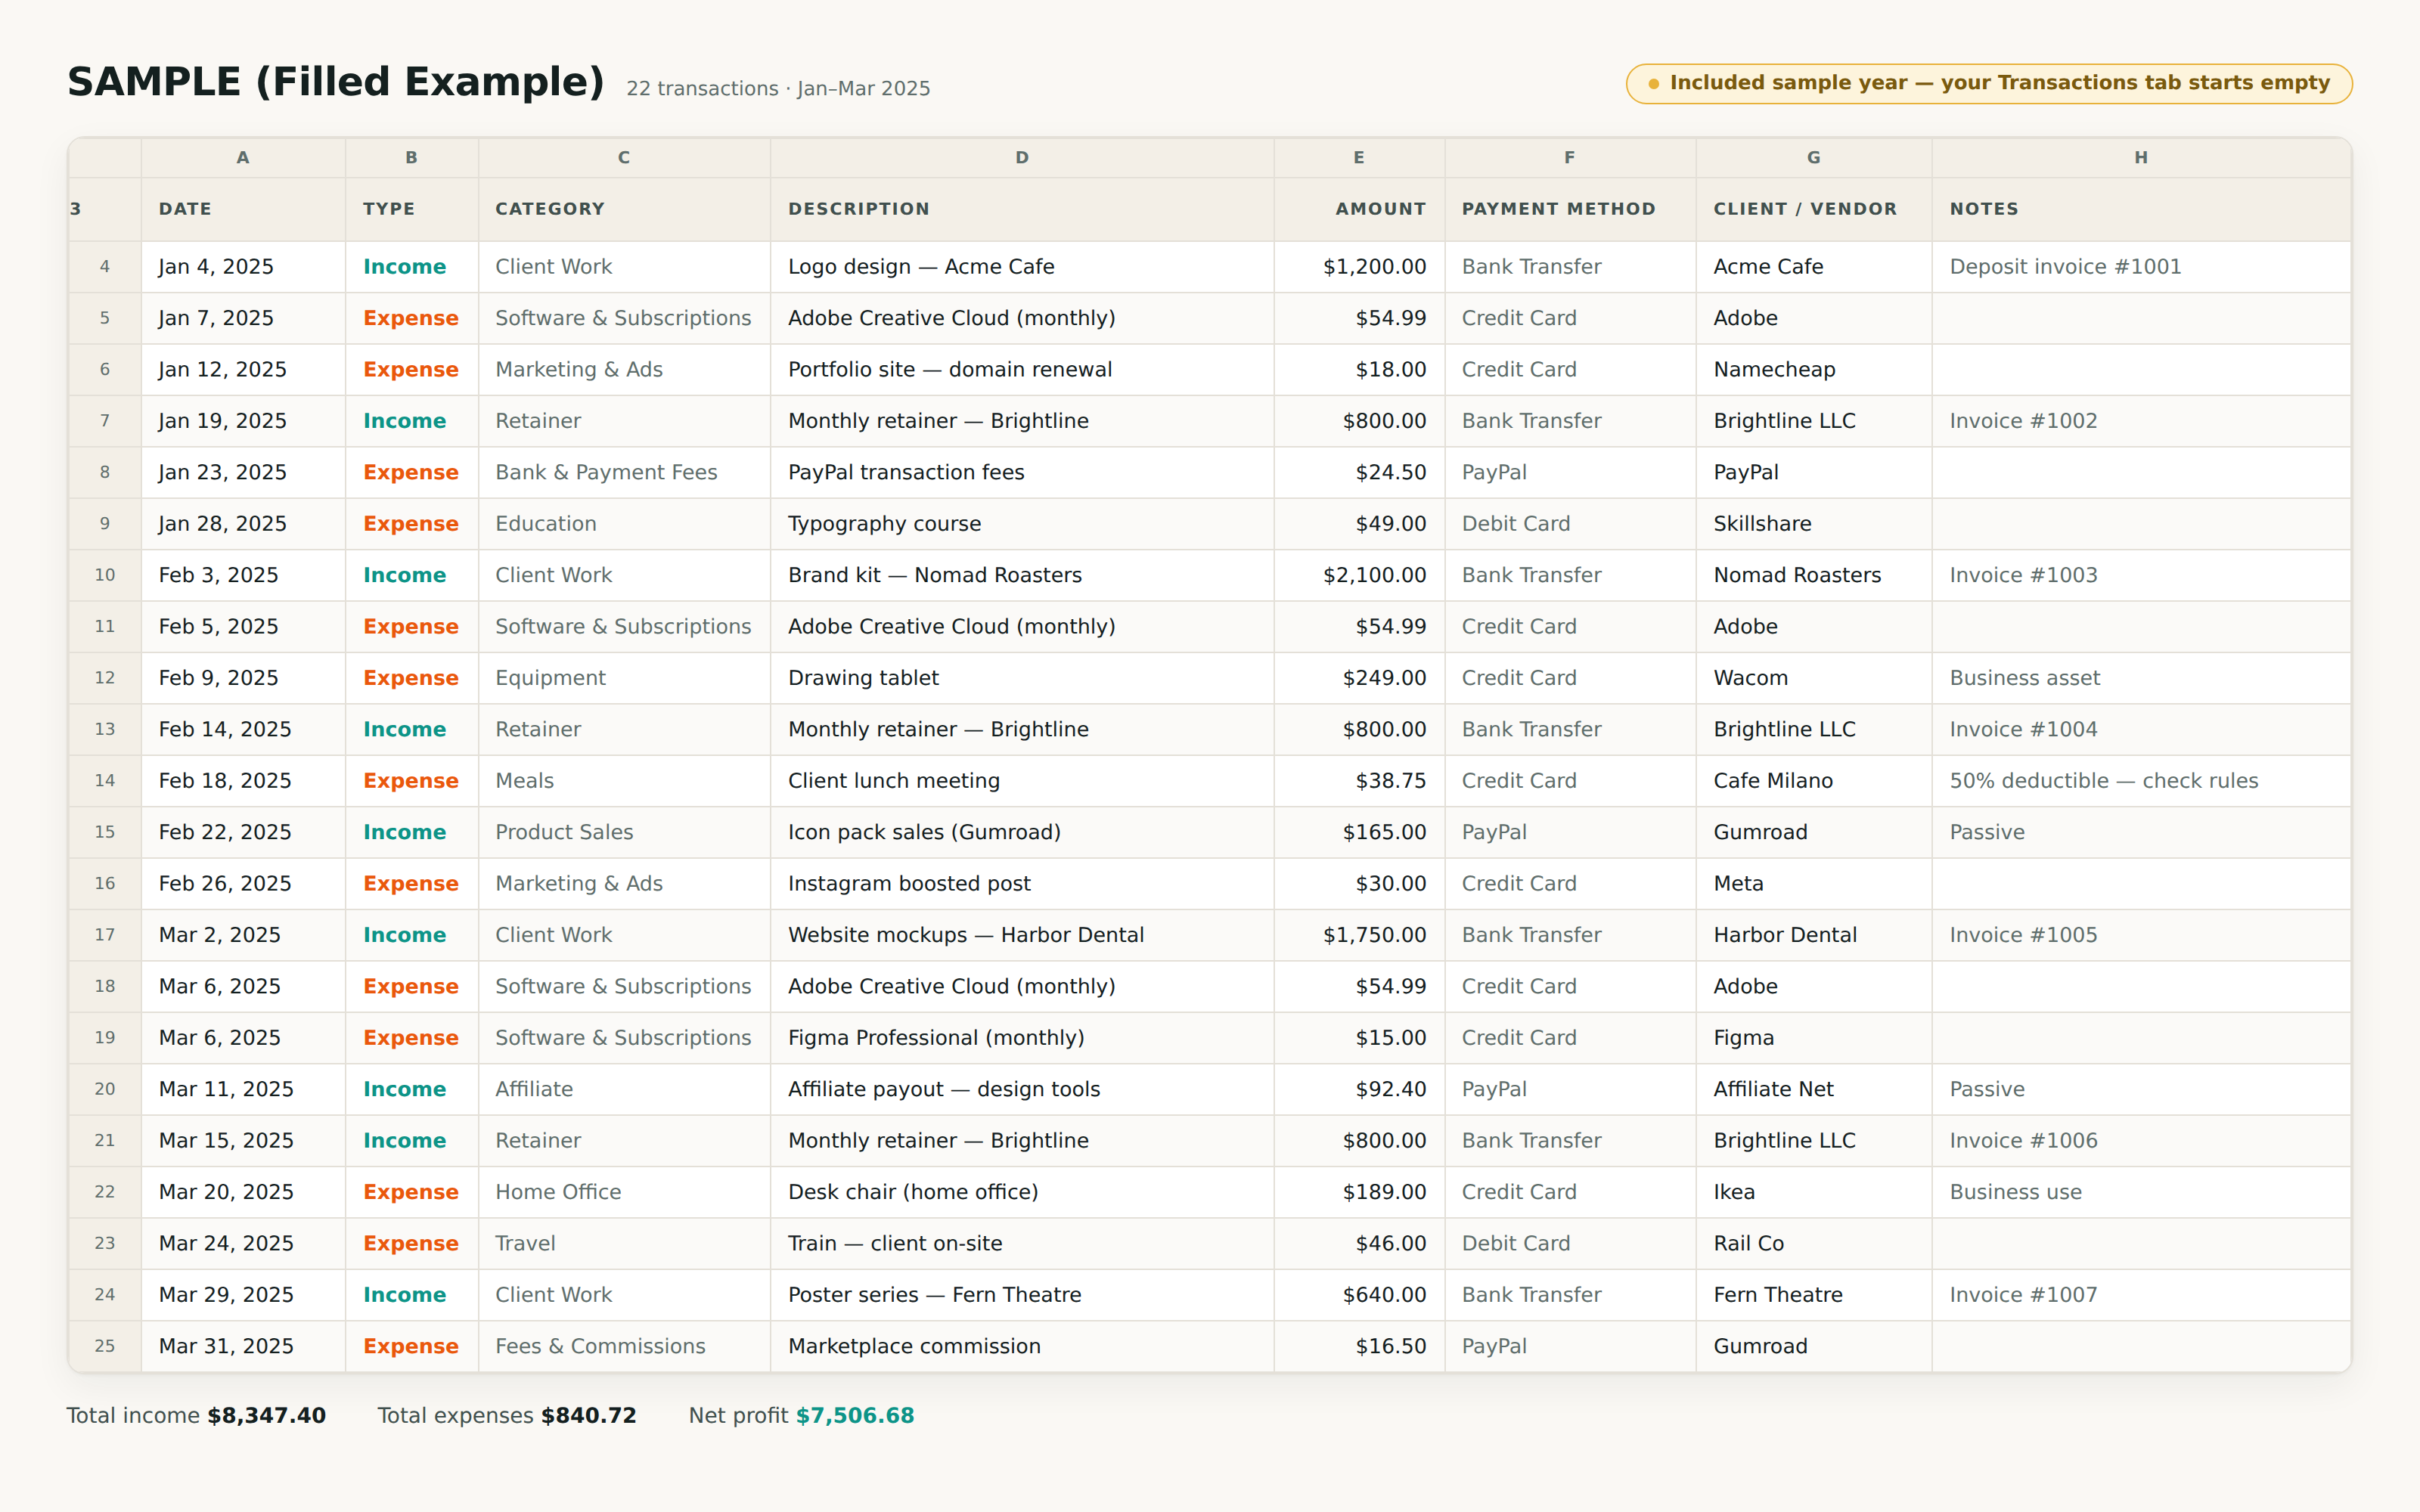Select column D header
The image size is (2420, 1512).
click(1022, 158)
